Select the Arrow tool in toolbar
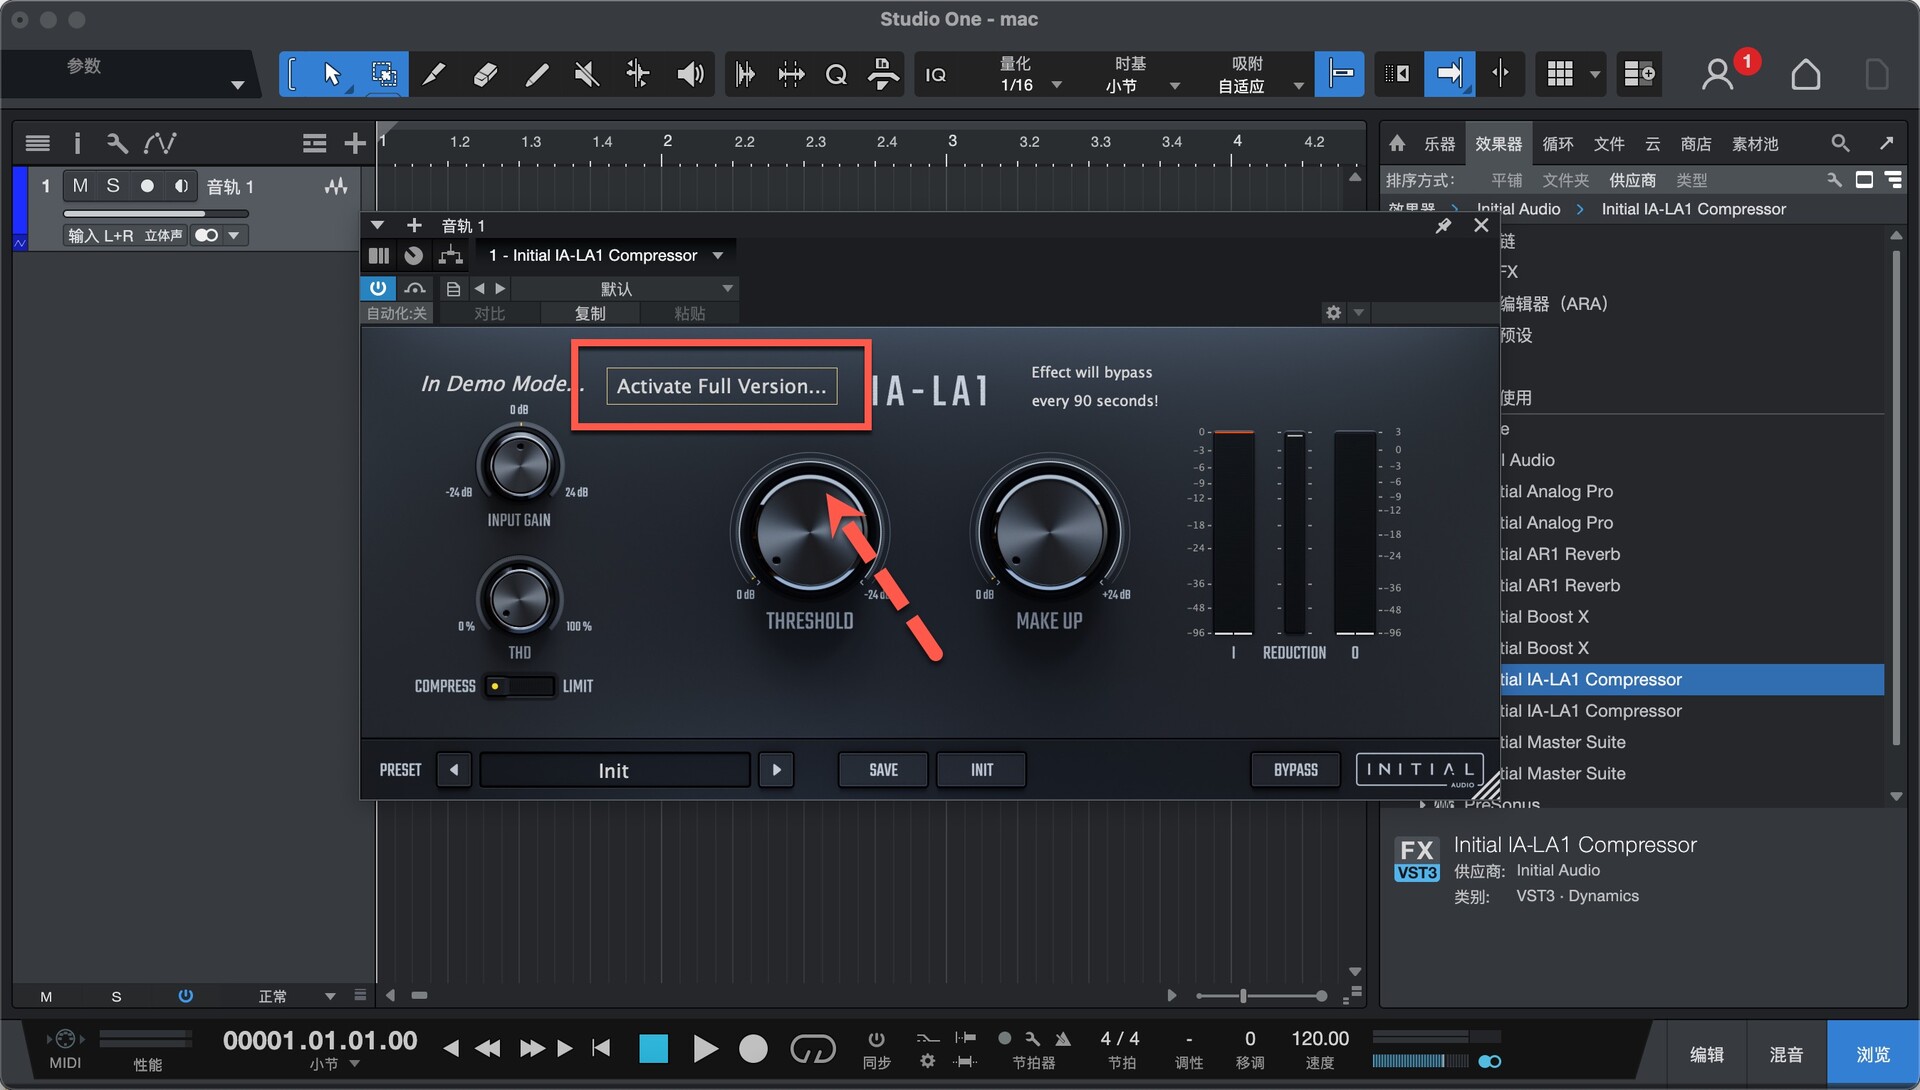The width and height of the screenshot is (1920, 1090). pos(332,74)
